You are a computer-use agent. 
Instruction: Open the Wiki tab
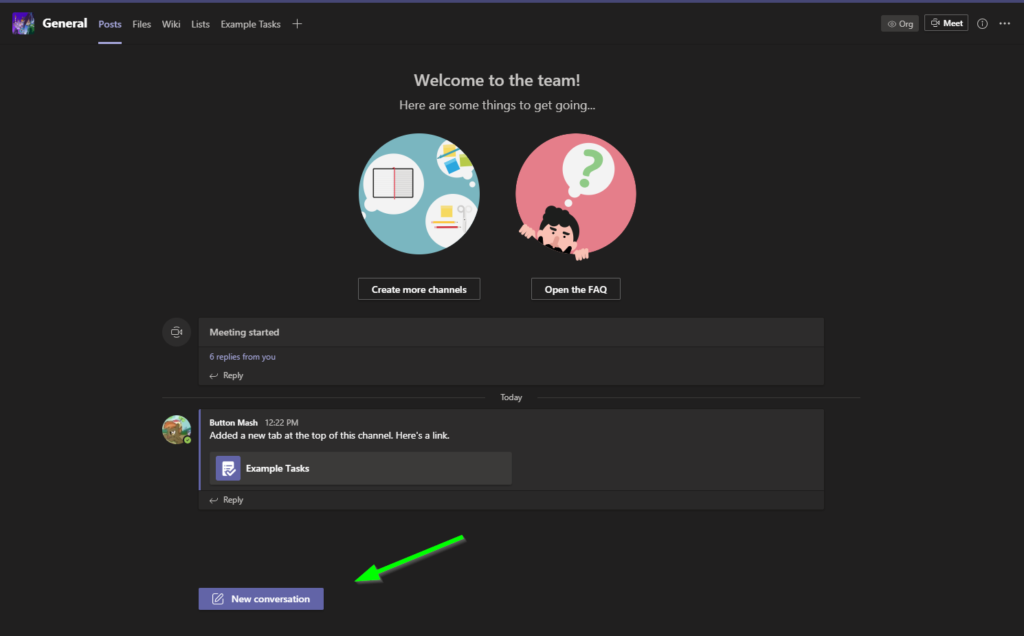click(171, 24)
